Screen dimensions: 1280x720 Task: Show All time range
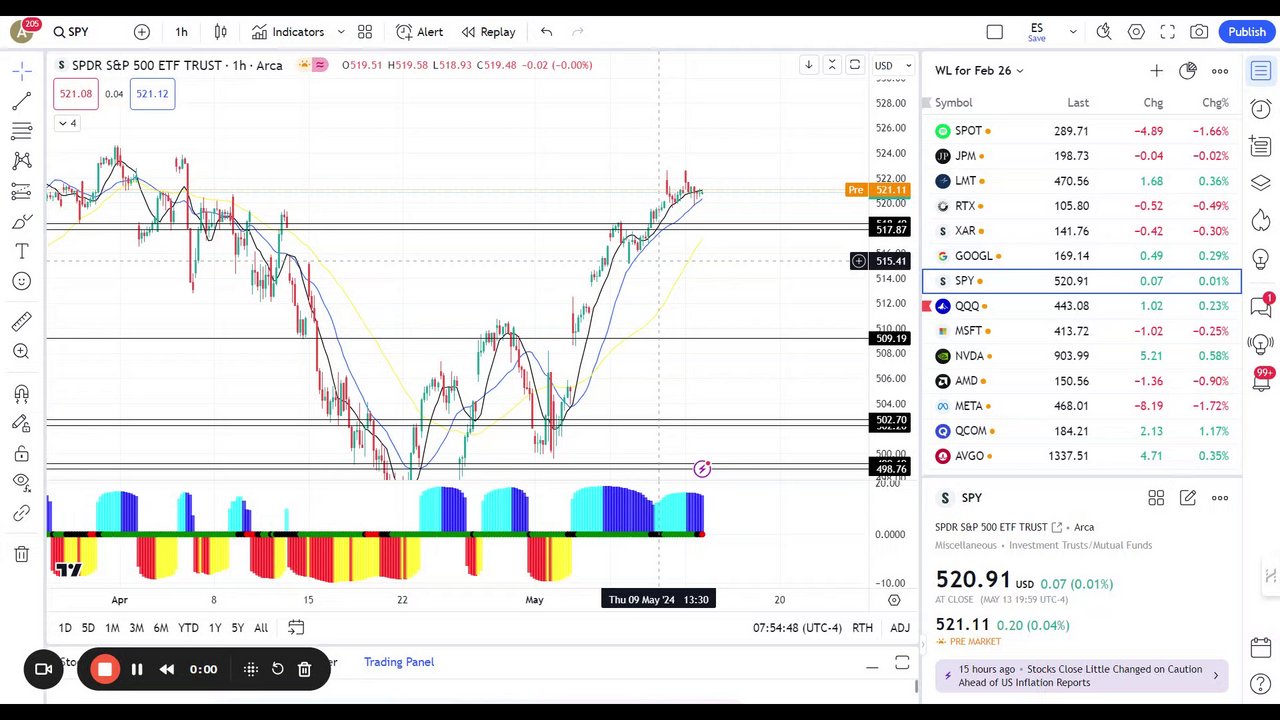(x=261, y=628)
